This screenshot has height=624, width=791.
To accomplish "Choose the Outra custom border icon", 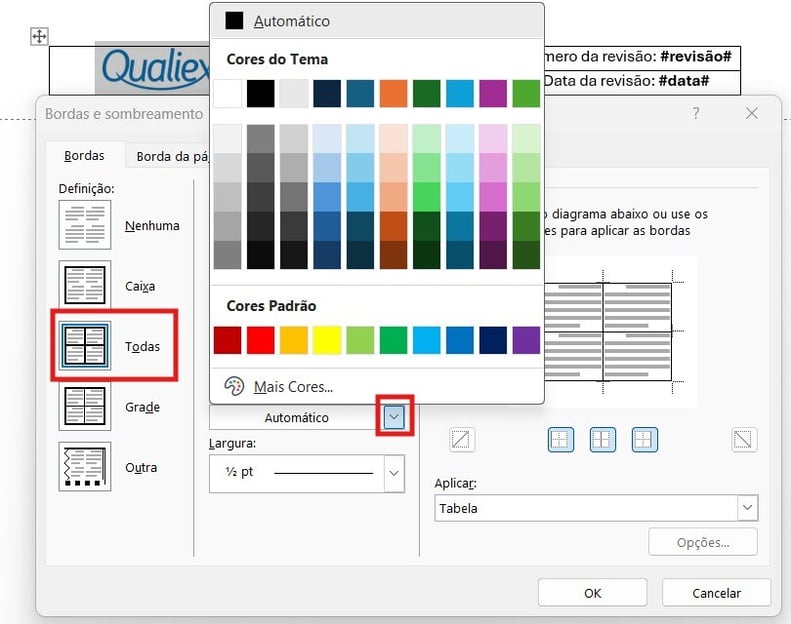I will pyautogui.click(x=85, y=467).
